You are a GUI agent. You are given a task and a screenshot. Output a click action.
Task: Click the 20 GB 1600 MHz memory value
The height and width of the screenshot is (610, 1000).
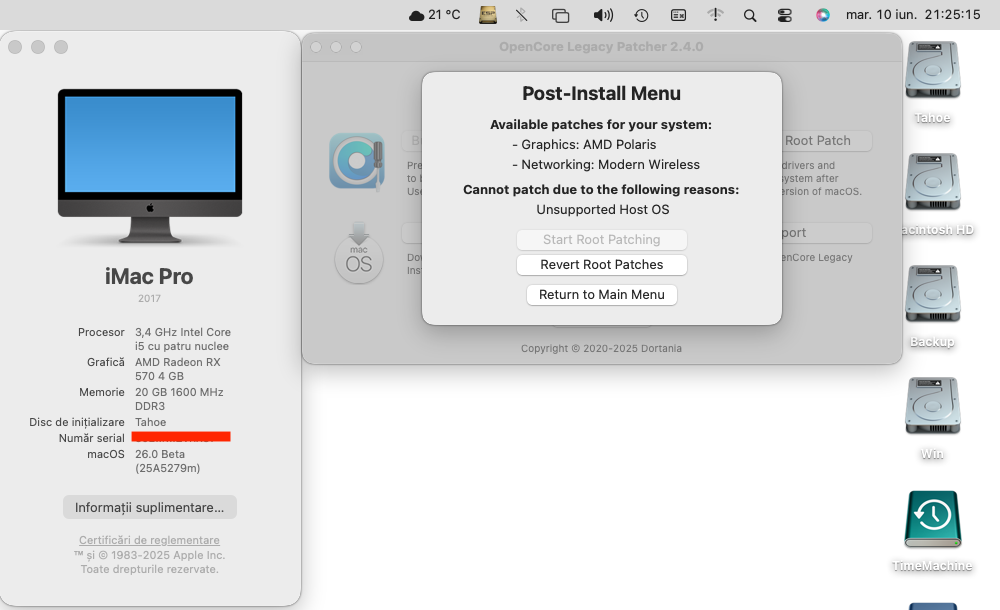click(179, 399)
